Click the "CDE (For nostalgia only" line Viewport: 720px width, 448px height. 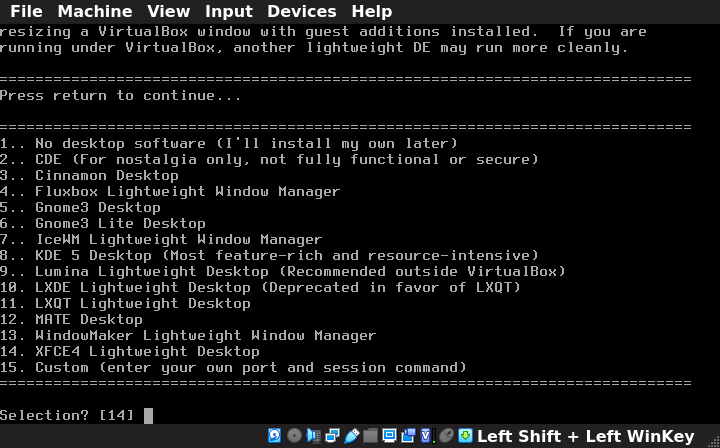[269, 159]
